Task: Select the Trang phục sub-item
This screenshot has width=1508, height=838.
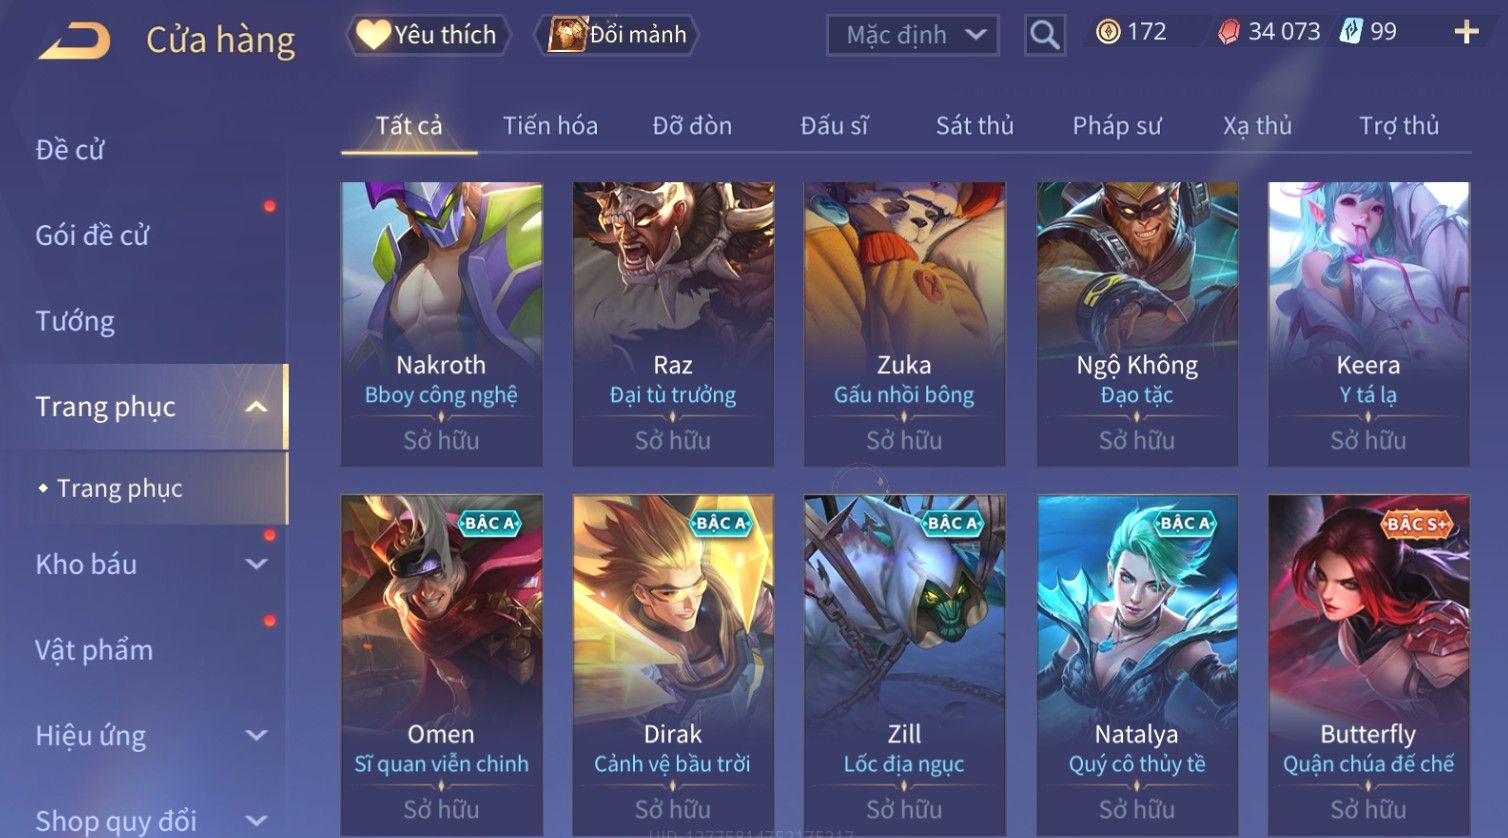Action: (x=119, y=488)
